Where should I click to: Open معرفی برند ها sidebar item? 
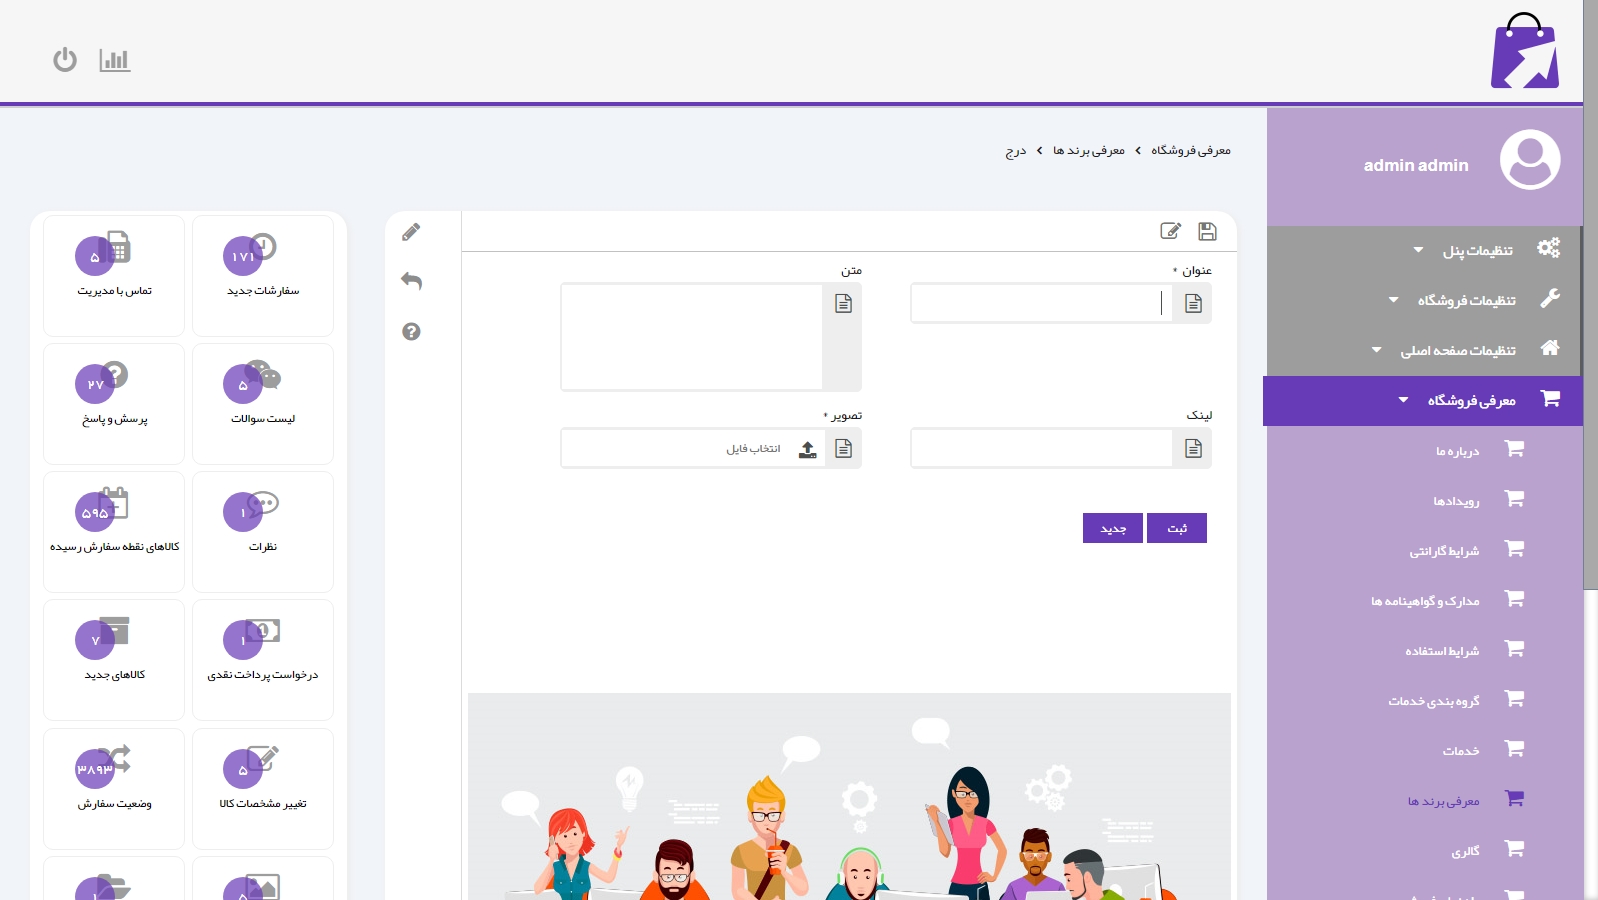click(x=1443, y=801)
